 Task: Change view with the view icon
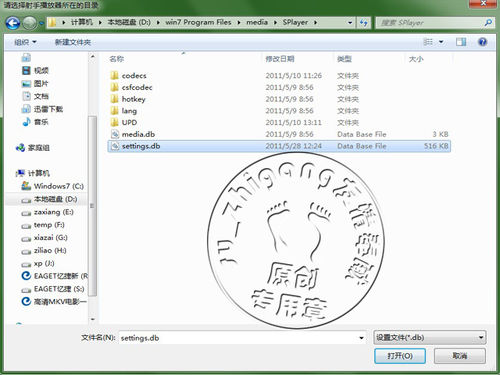point(428,42)
